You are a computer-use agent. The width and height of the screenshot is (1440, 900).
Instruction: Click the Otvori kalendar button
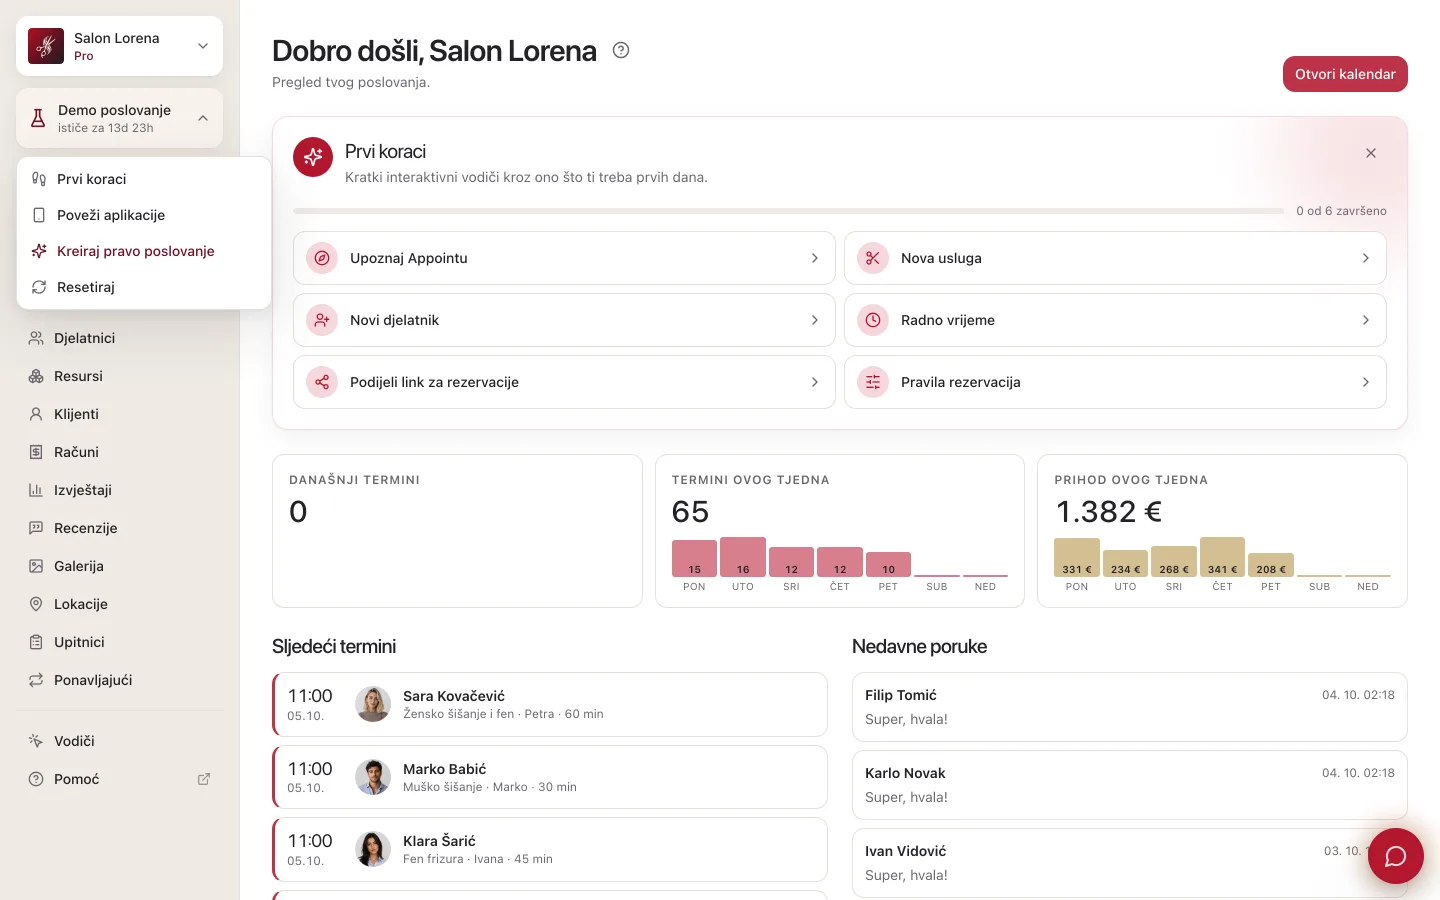pyautogui.click(x=1345, y=74)
